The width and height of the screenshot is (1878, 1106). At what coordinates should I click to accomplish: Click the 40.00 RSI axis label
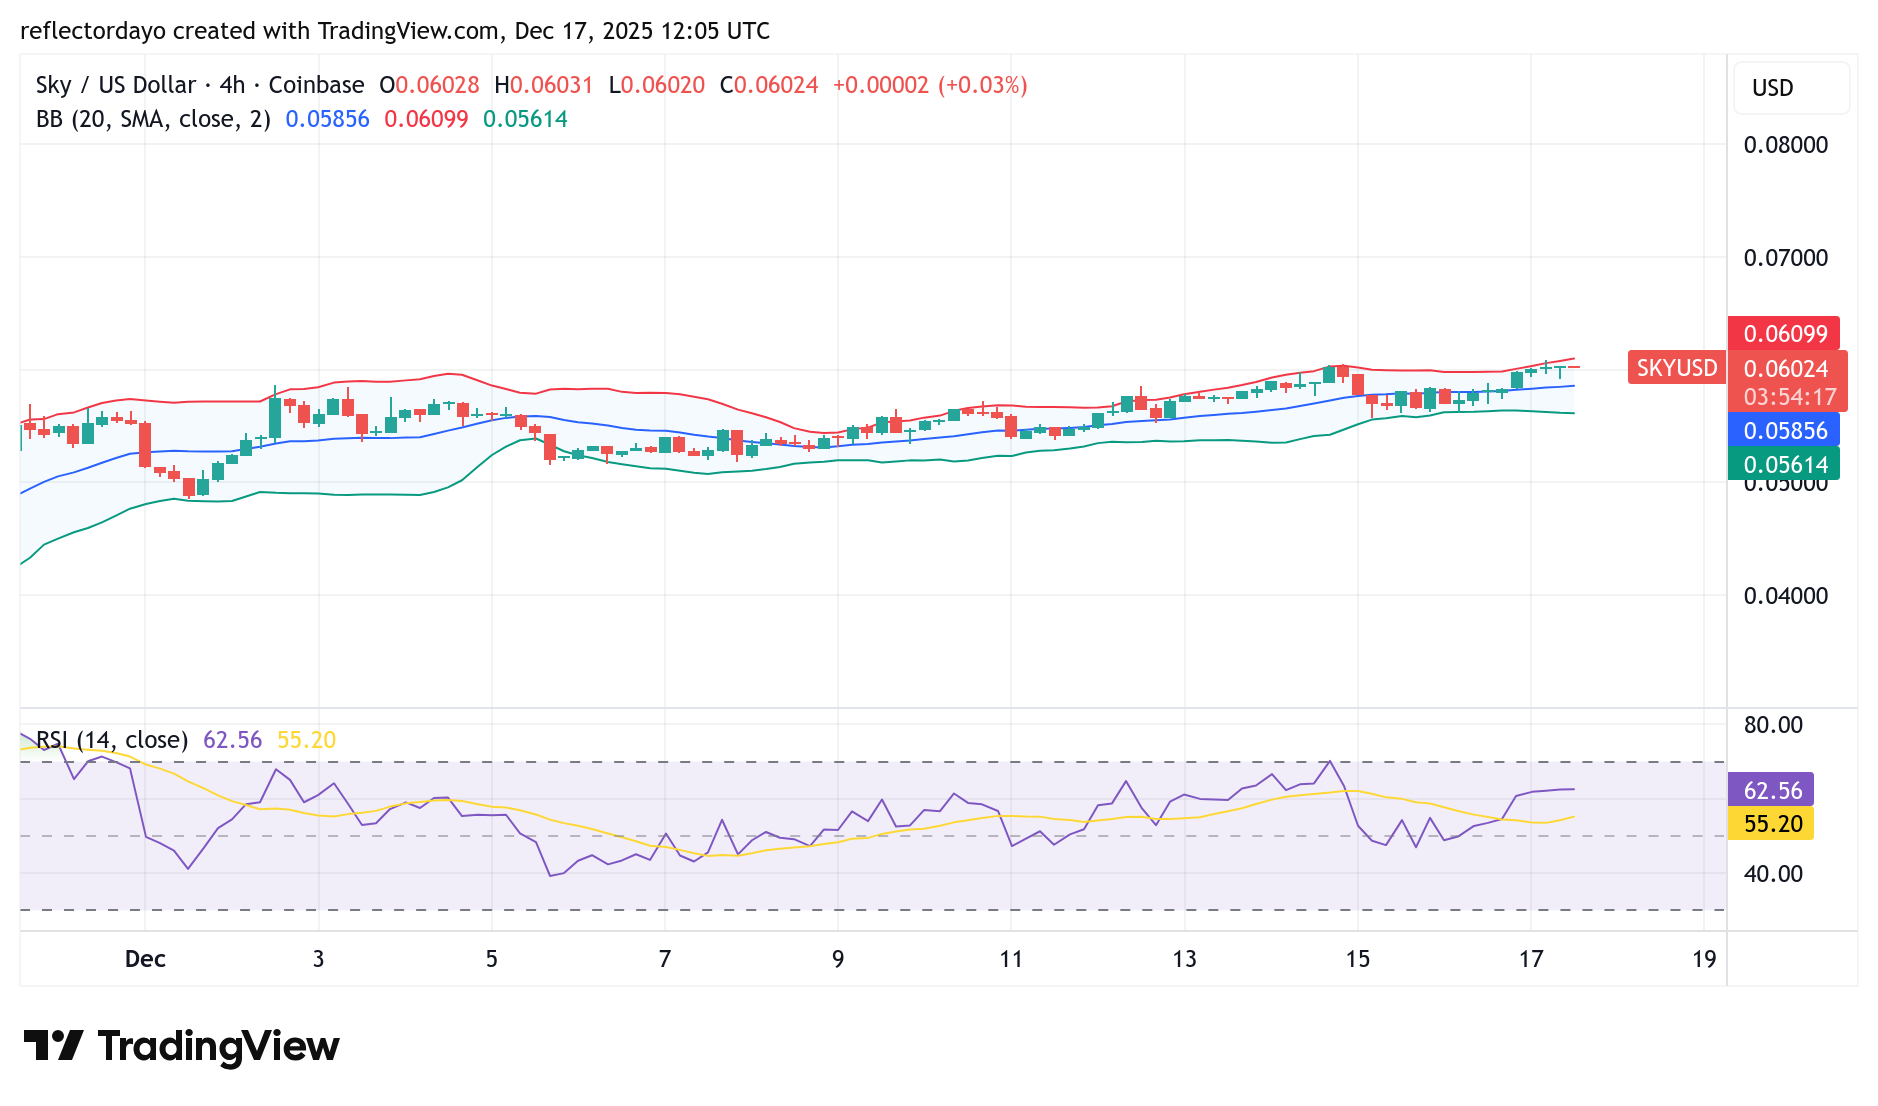[x=1773, y=874]
